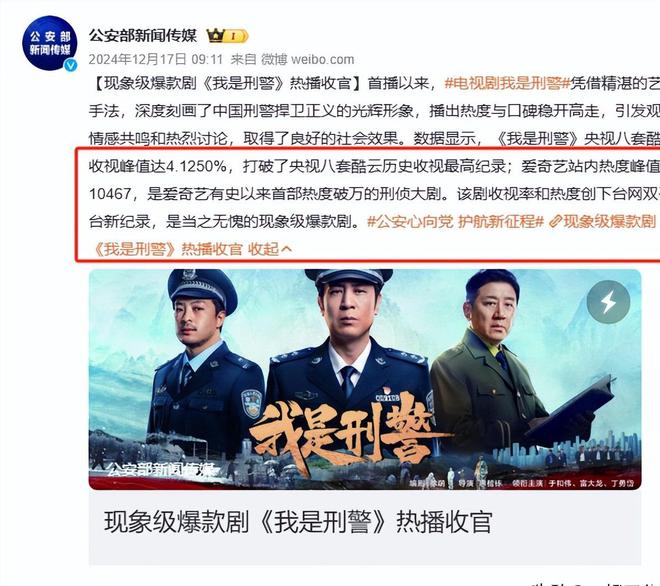Click the 现象级爆款剧 orange link text

609,221
